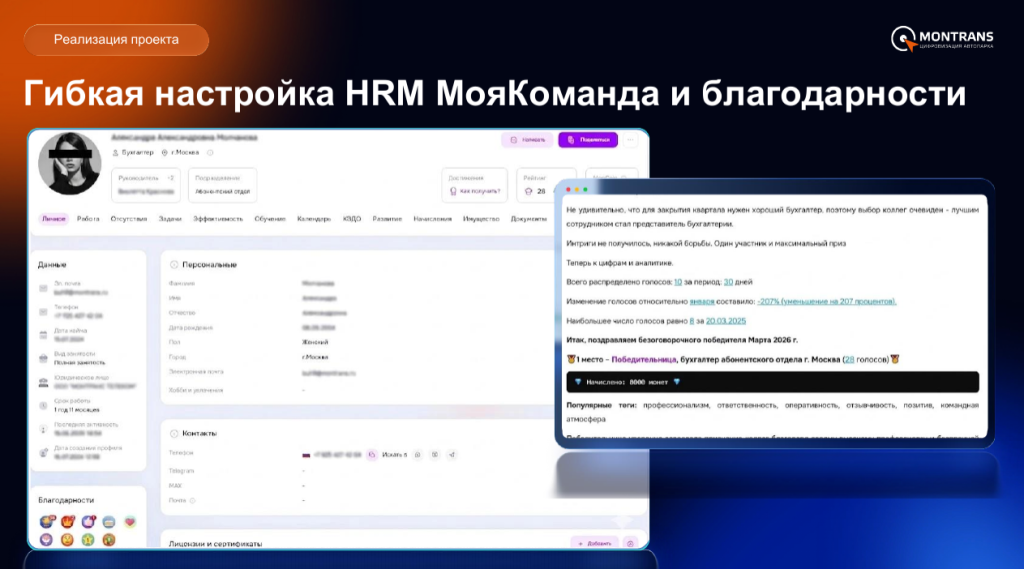
Task: Click the -207% decrease link
Action: coord(827,302)
